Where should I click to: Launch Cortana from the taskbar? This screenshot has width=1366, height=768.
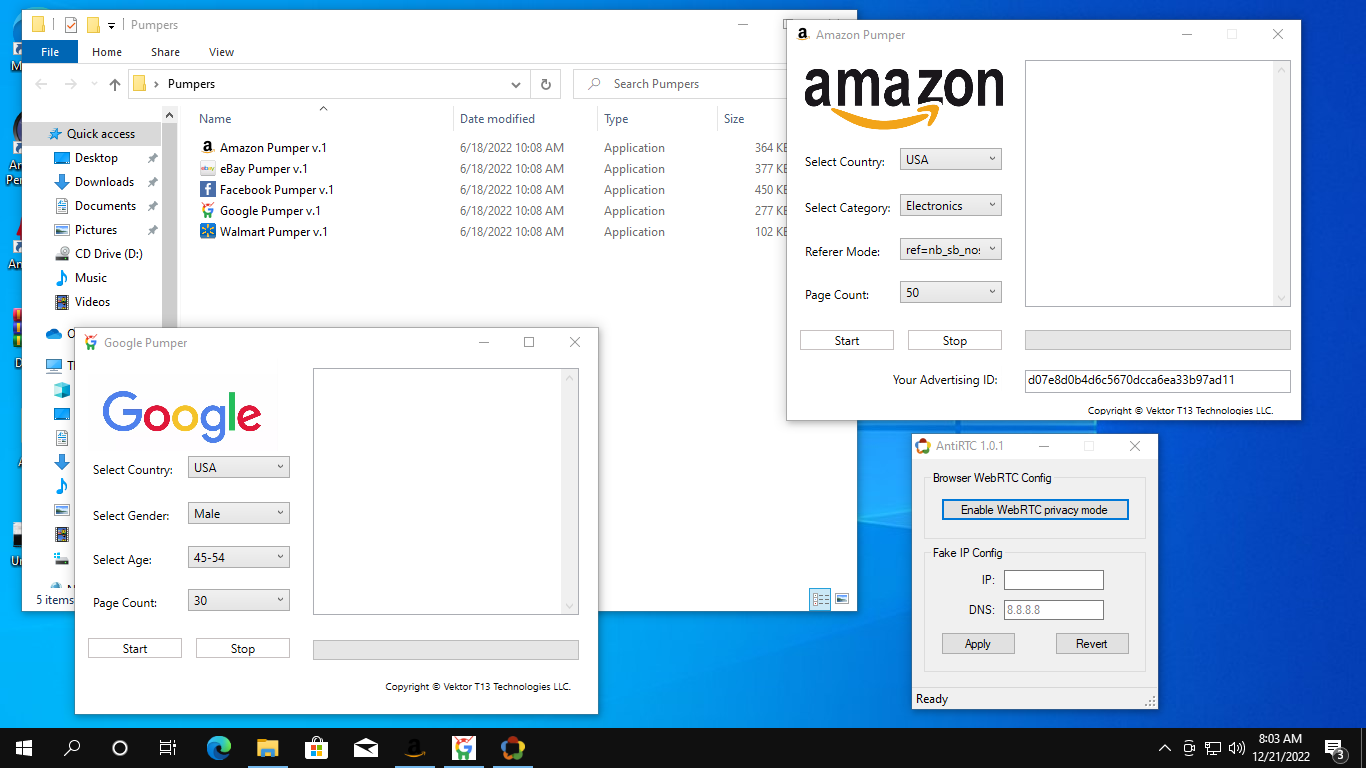pos(120,748)
